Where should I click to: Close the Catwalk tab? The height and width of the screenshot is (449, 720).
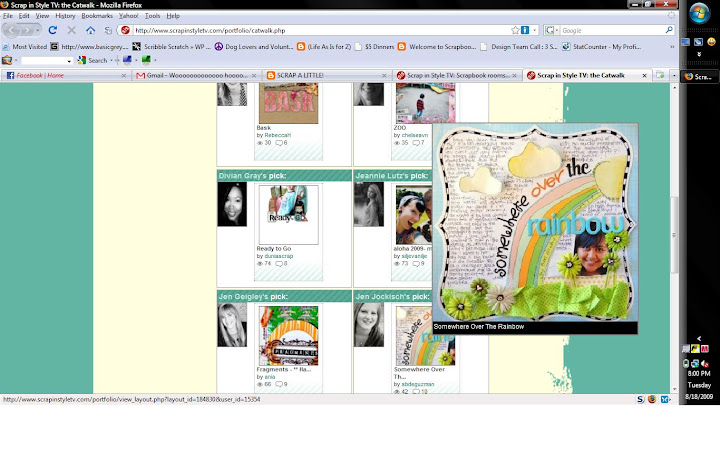point(644,75)
